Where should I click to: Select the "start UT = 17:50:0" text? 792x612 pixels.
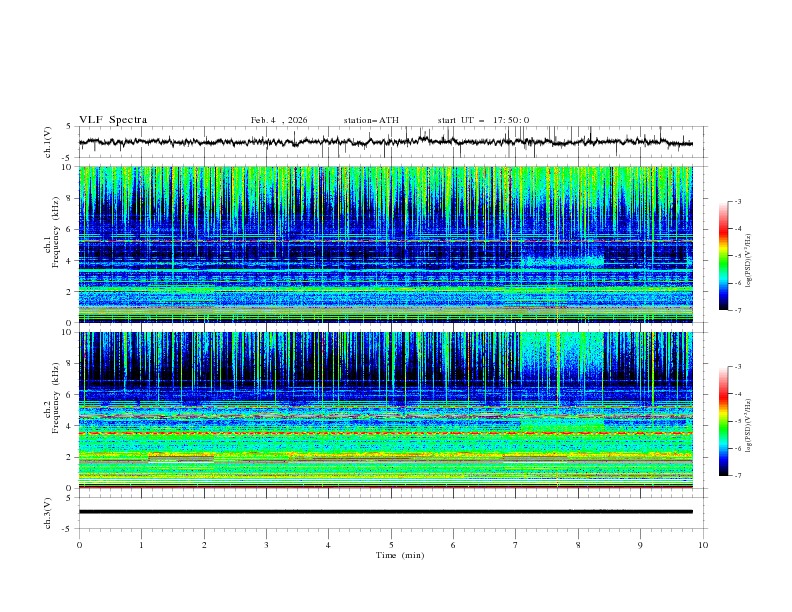point(483,120)
